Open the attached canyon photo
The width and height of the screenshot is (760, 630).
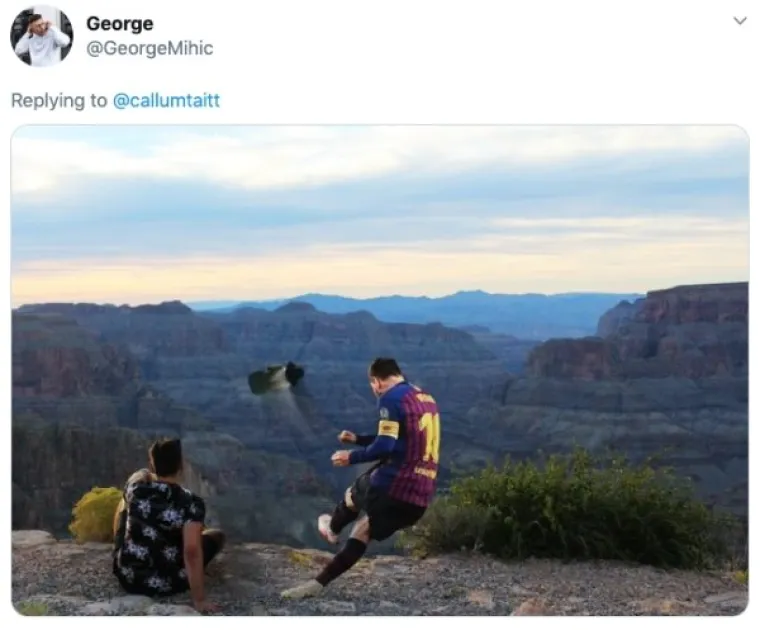(380, 370)
